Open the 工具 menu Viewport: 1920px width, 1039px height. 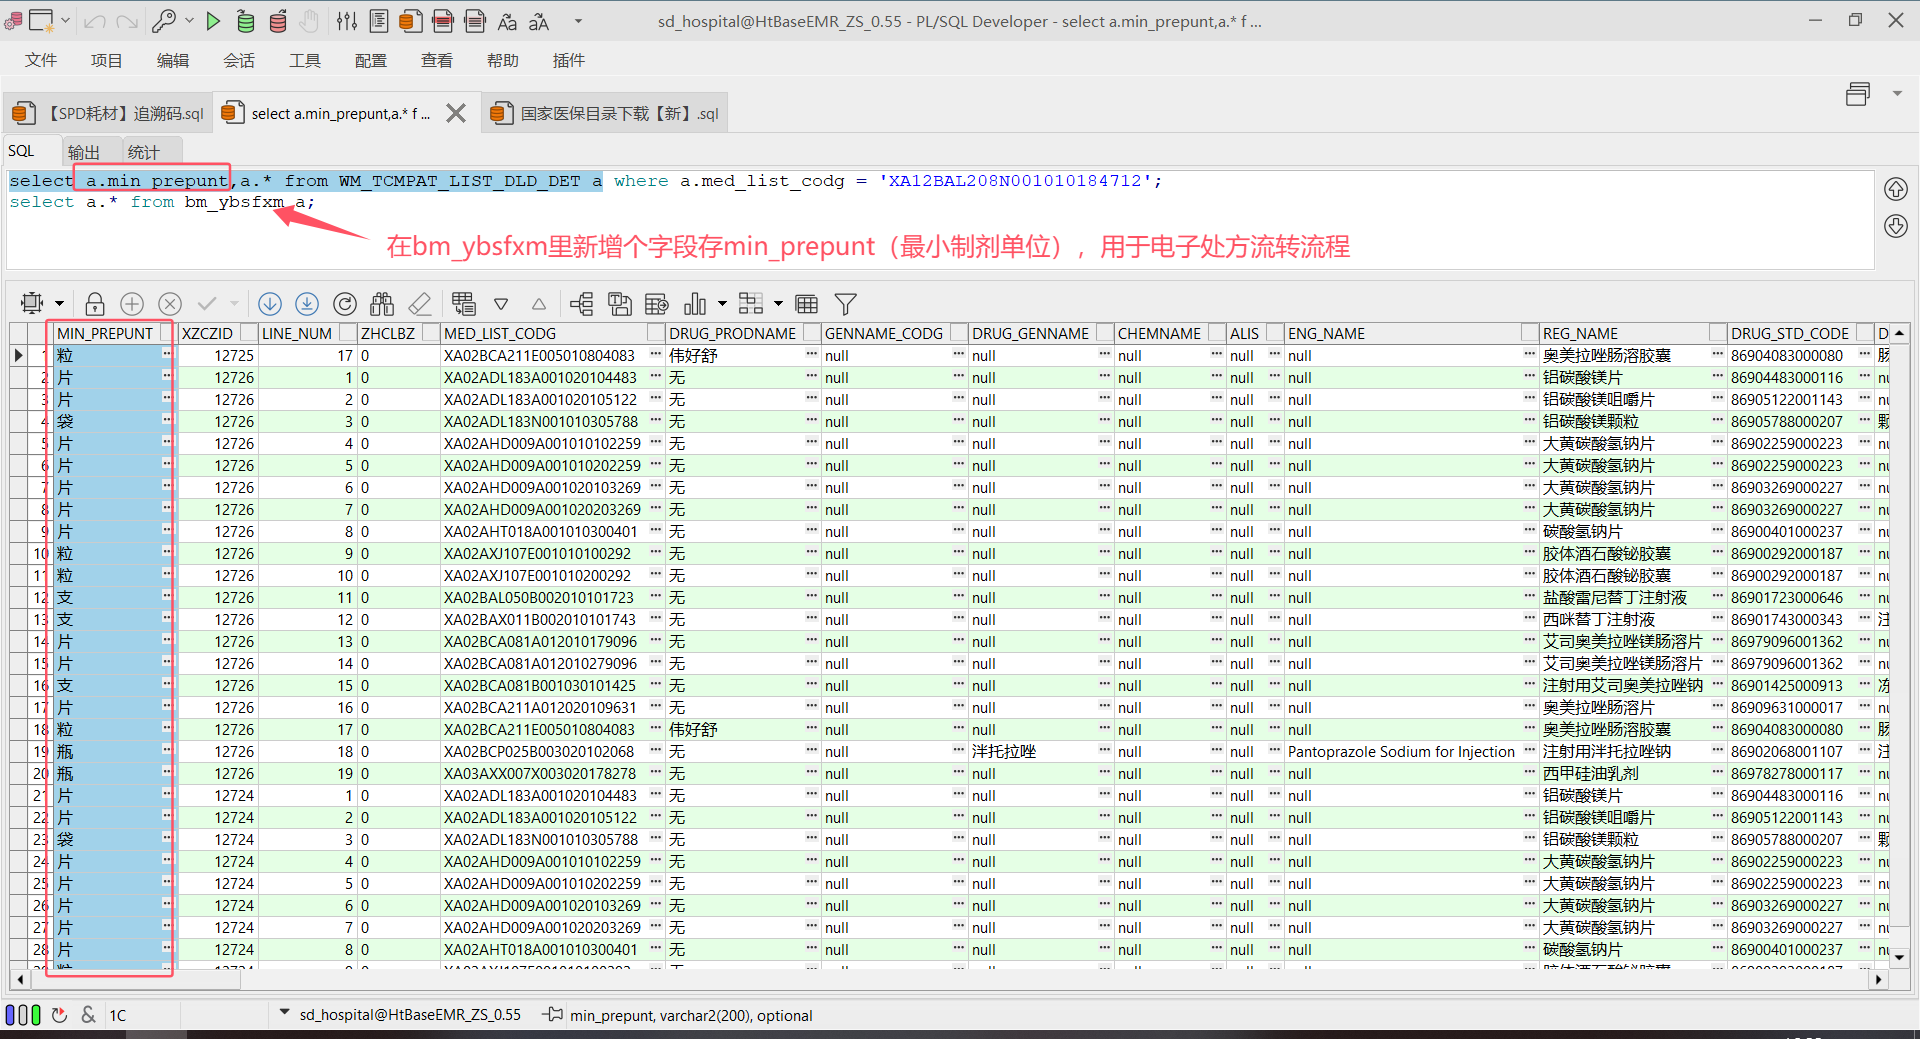coord(305,61)
